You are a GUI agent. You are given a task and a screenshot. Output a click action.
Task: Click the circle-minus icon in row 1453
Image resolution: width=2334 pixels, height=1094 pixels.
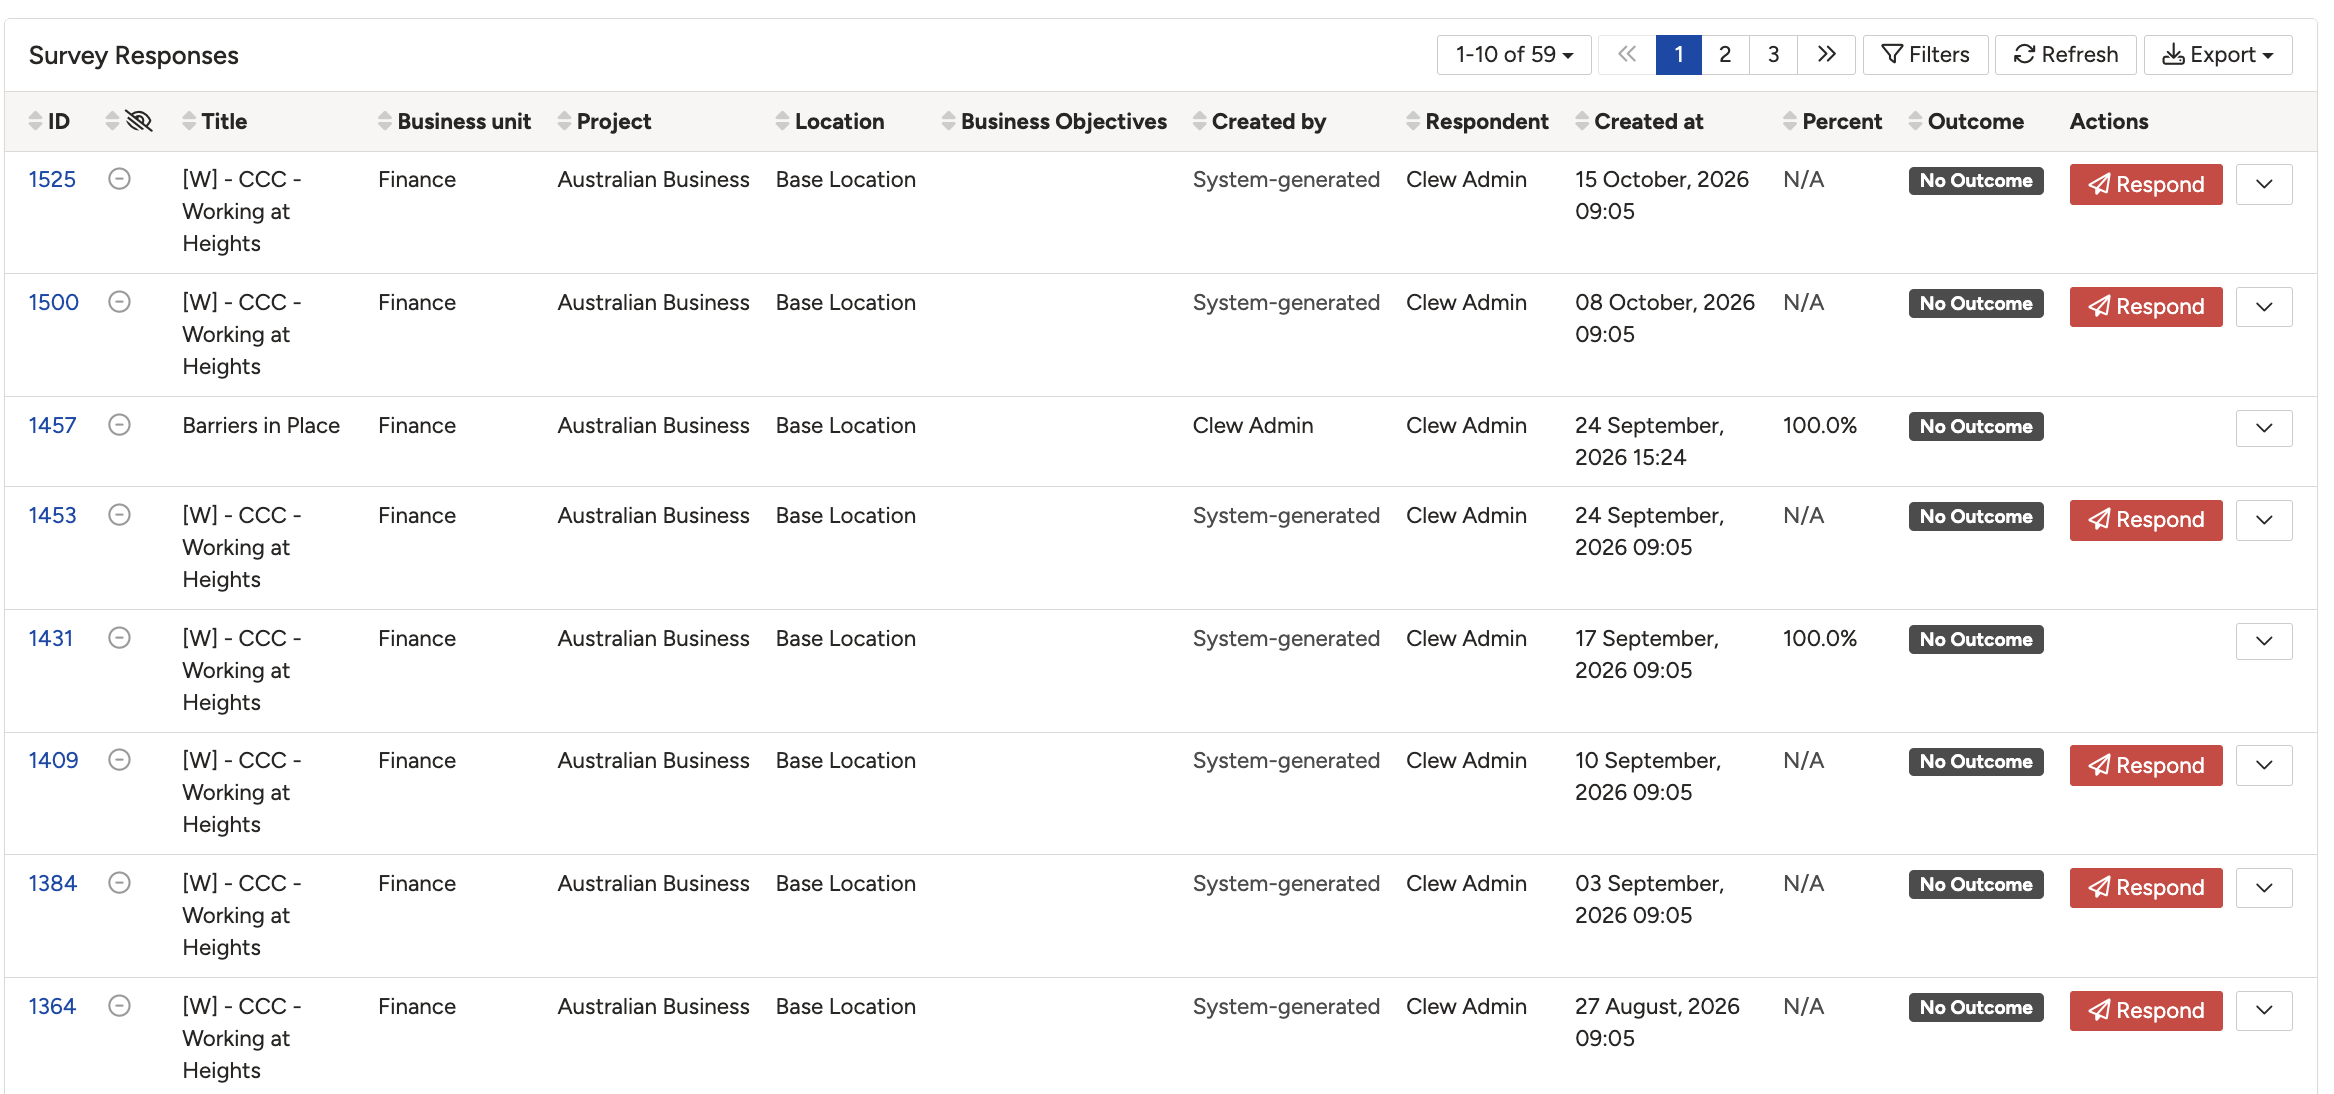tap(119, 515)
